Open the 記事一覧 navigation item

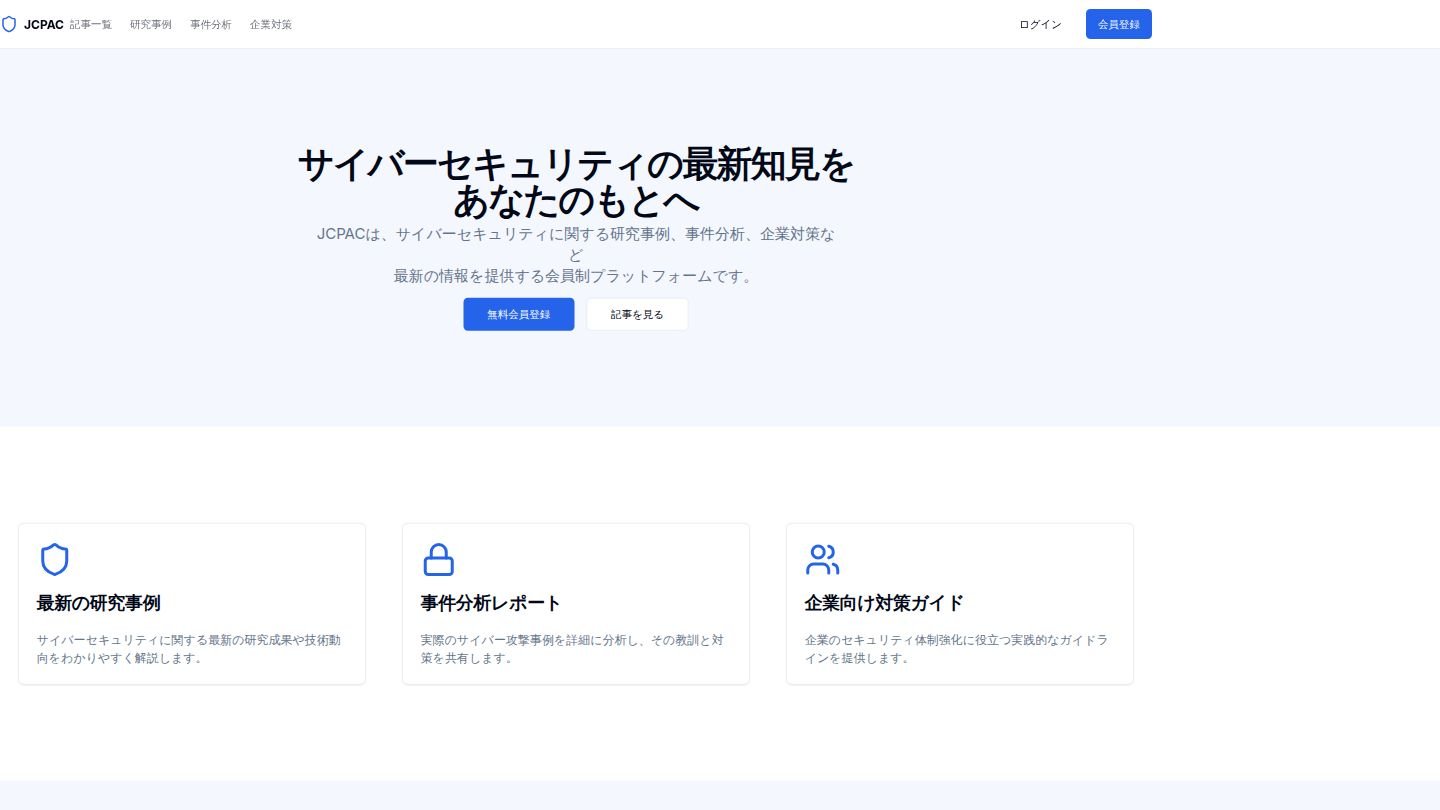91,24
